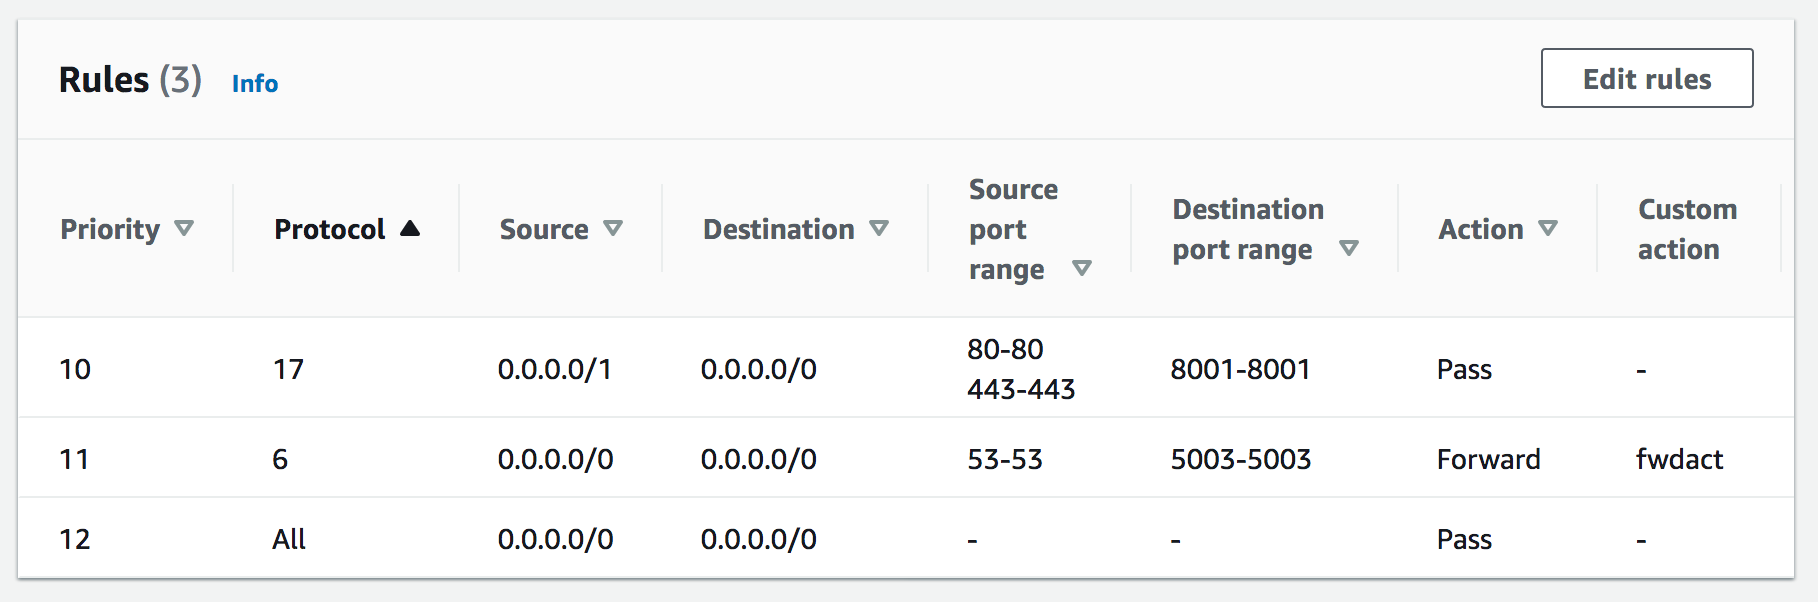Open the Edit rules button

(1646, 79)
